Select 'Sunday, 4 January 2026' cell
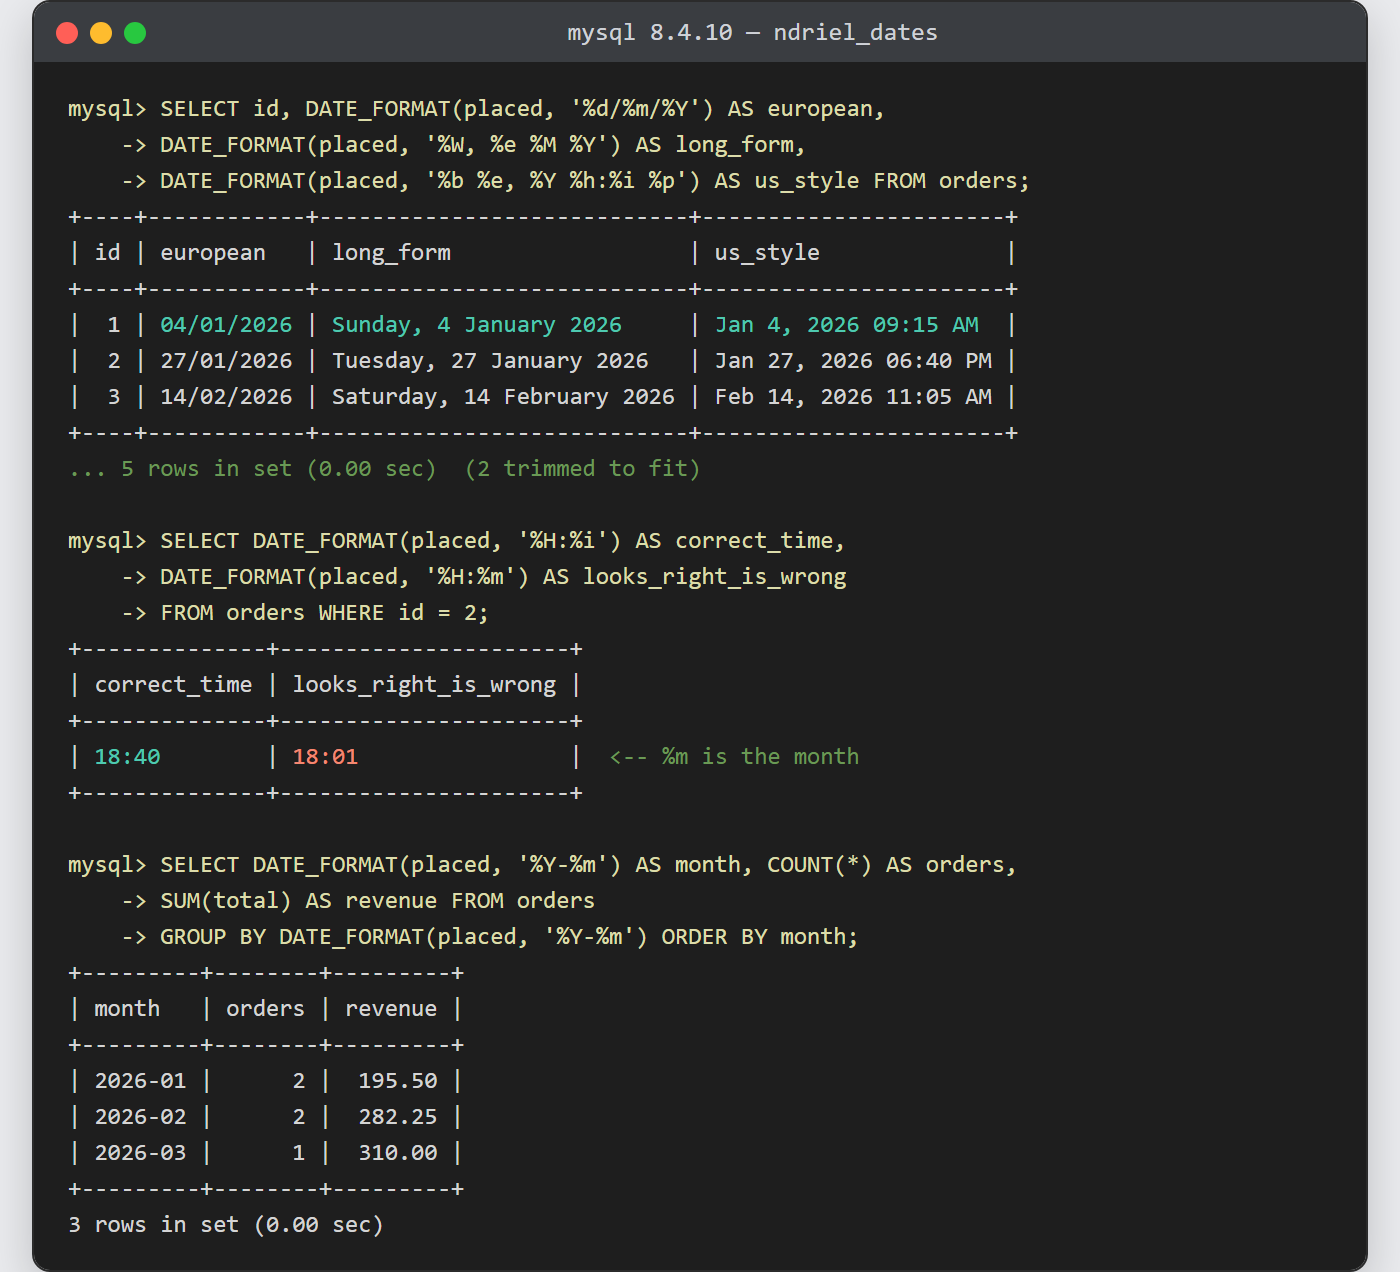1400x1272 pixels. pos(477,325)
